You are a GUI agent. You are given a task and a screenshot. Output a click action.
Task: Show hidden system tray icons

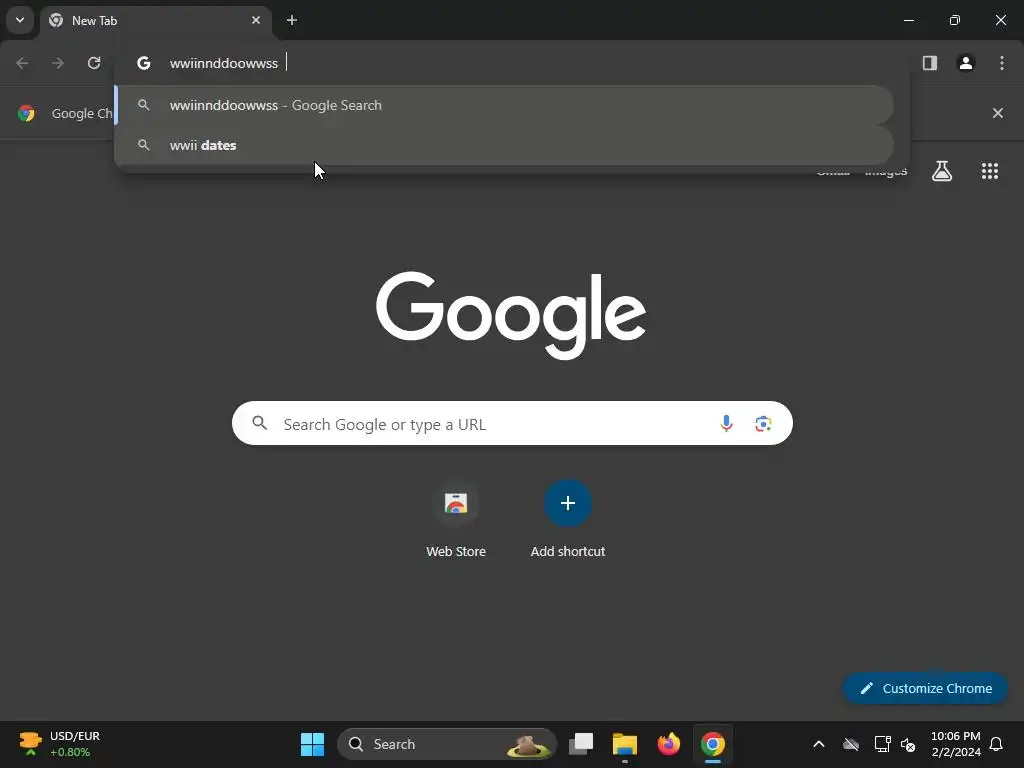click(x=819, y=744)
